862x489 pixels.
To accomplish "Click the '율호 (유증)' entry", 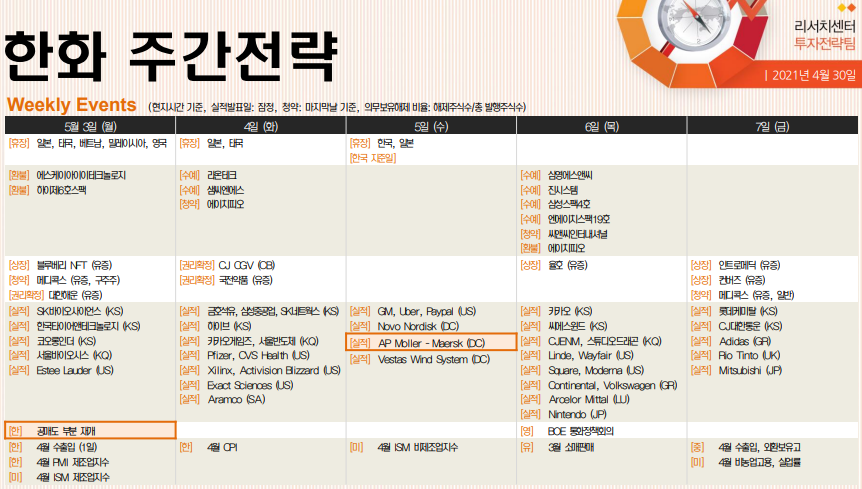I will [x=568, y=265].
